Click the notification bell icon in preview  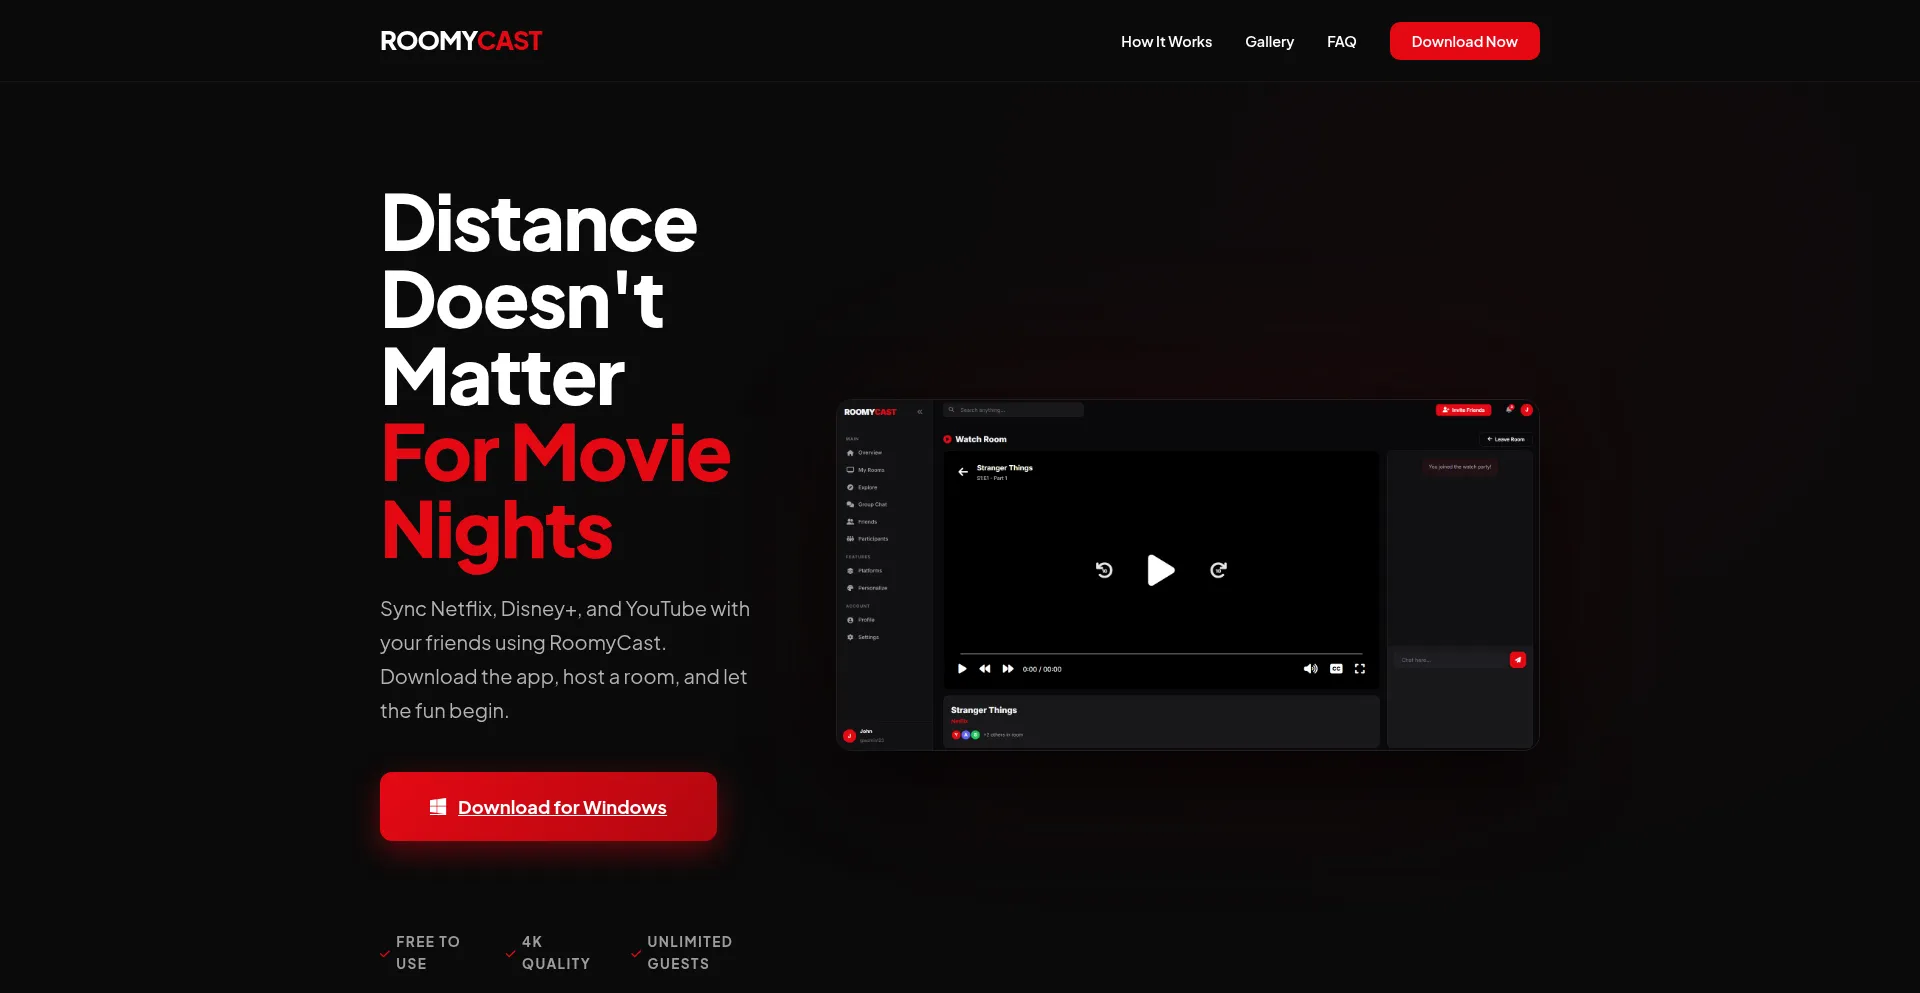coord(1509,409)
